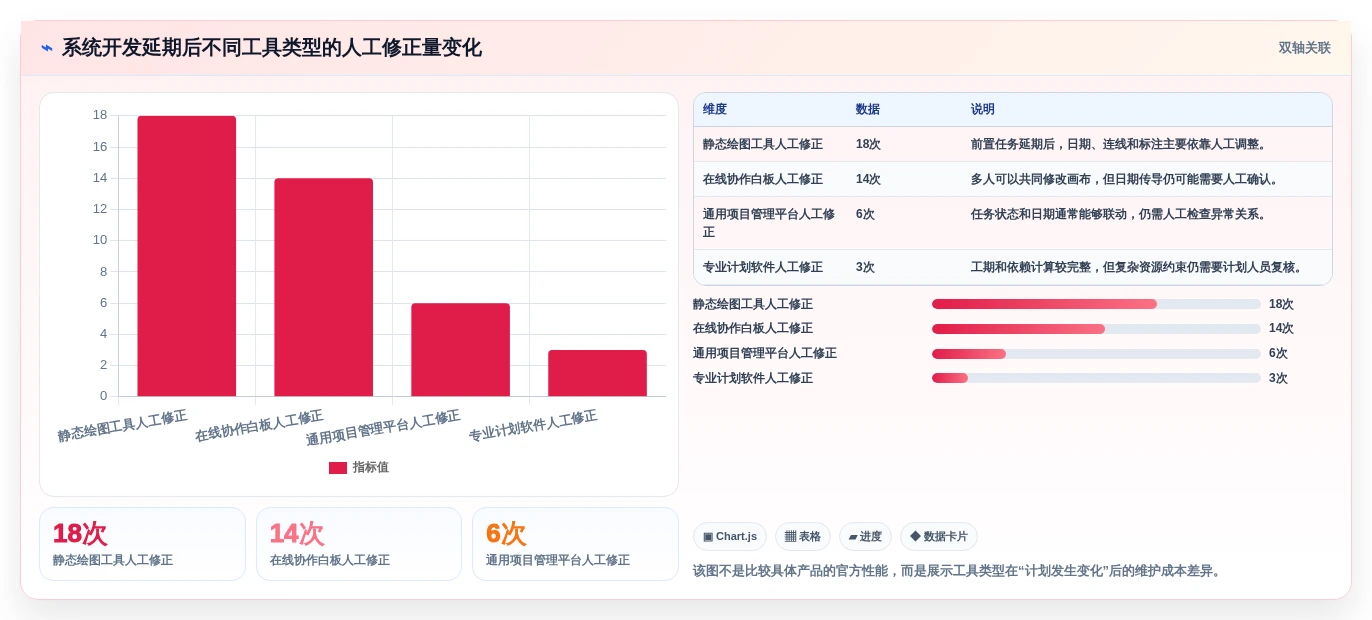Click the 说明 column header
The width and height of the screenshot is (1372, 620).
pyautogui.click(x=983, y=110)
